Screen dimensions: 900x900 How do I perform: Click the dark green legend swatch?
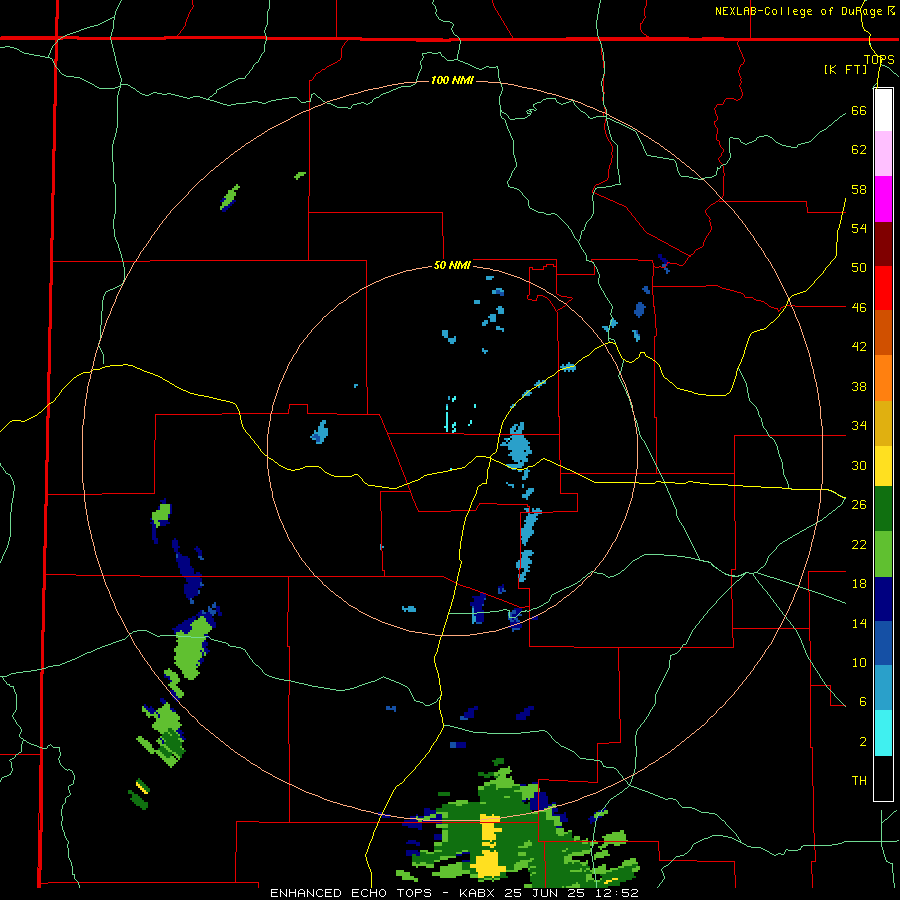[x=883, y=509]
